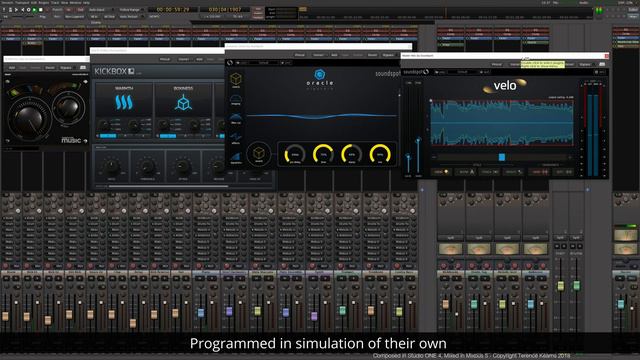Viewport: 640px width, 360px height.
Task: Click Pinout in the Kickbox plugin window
Action: tap(165, 59)
